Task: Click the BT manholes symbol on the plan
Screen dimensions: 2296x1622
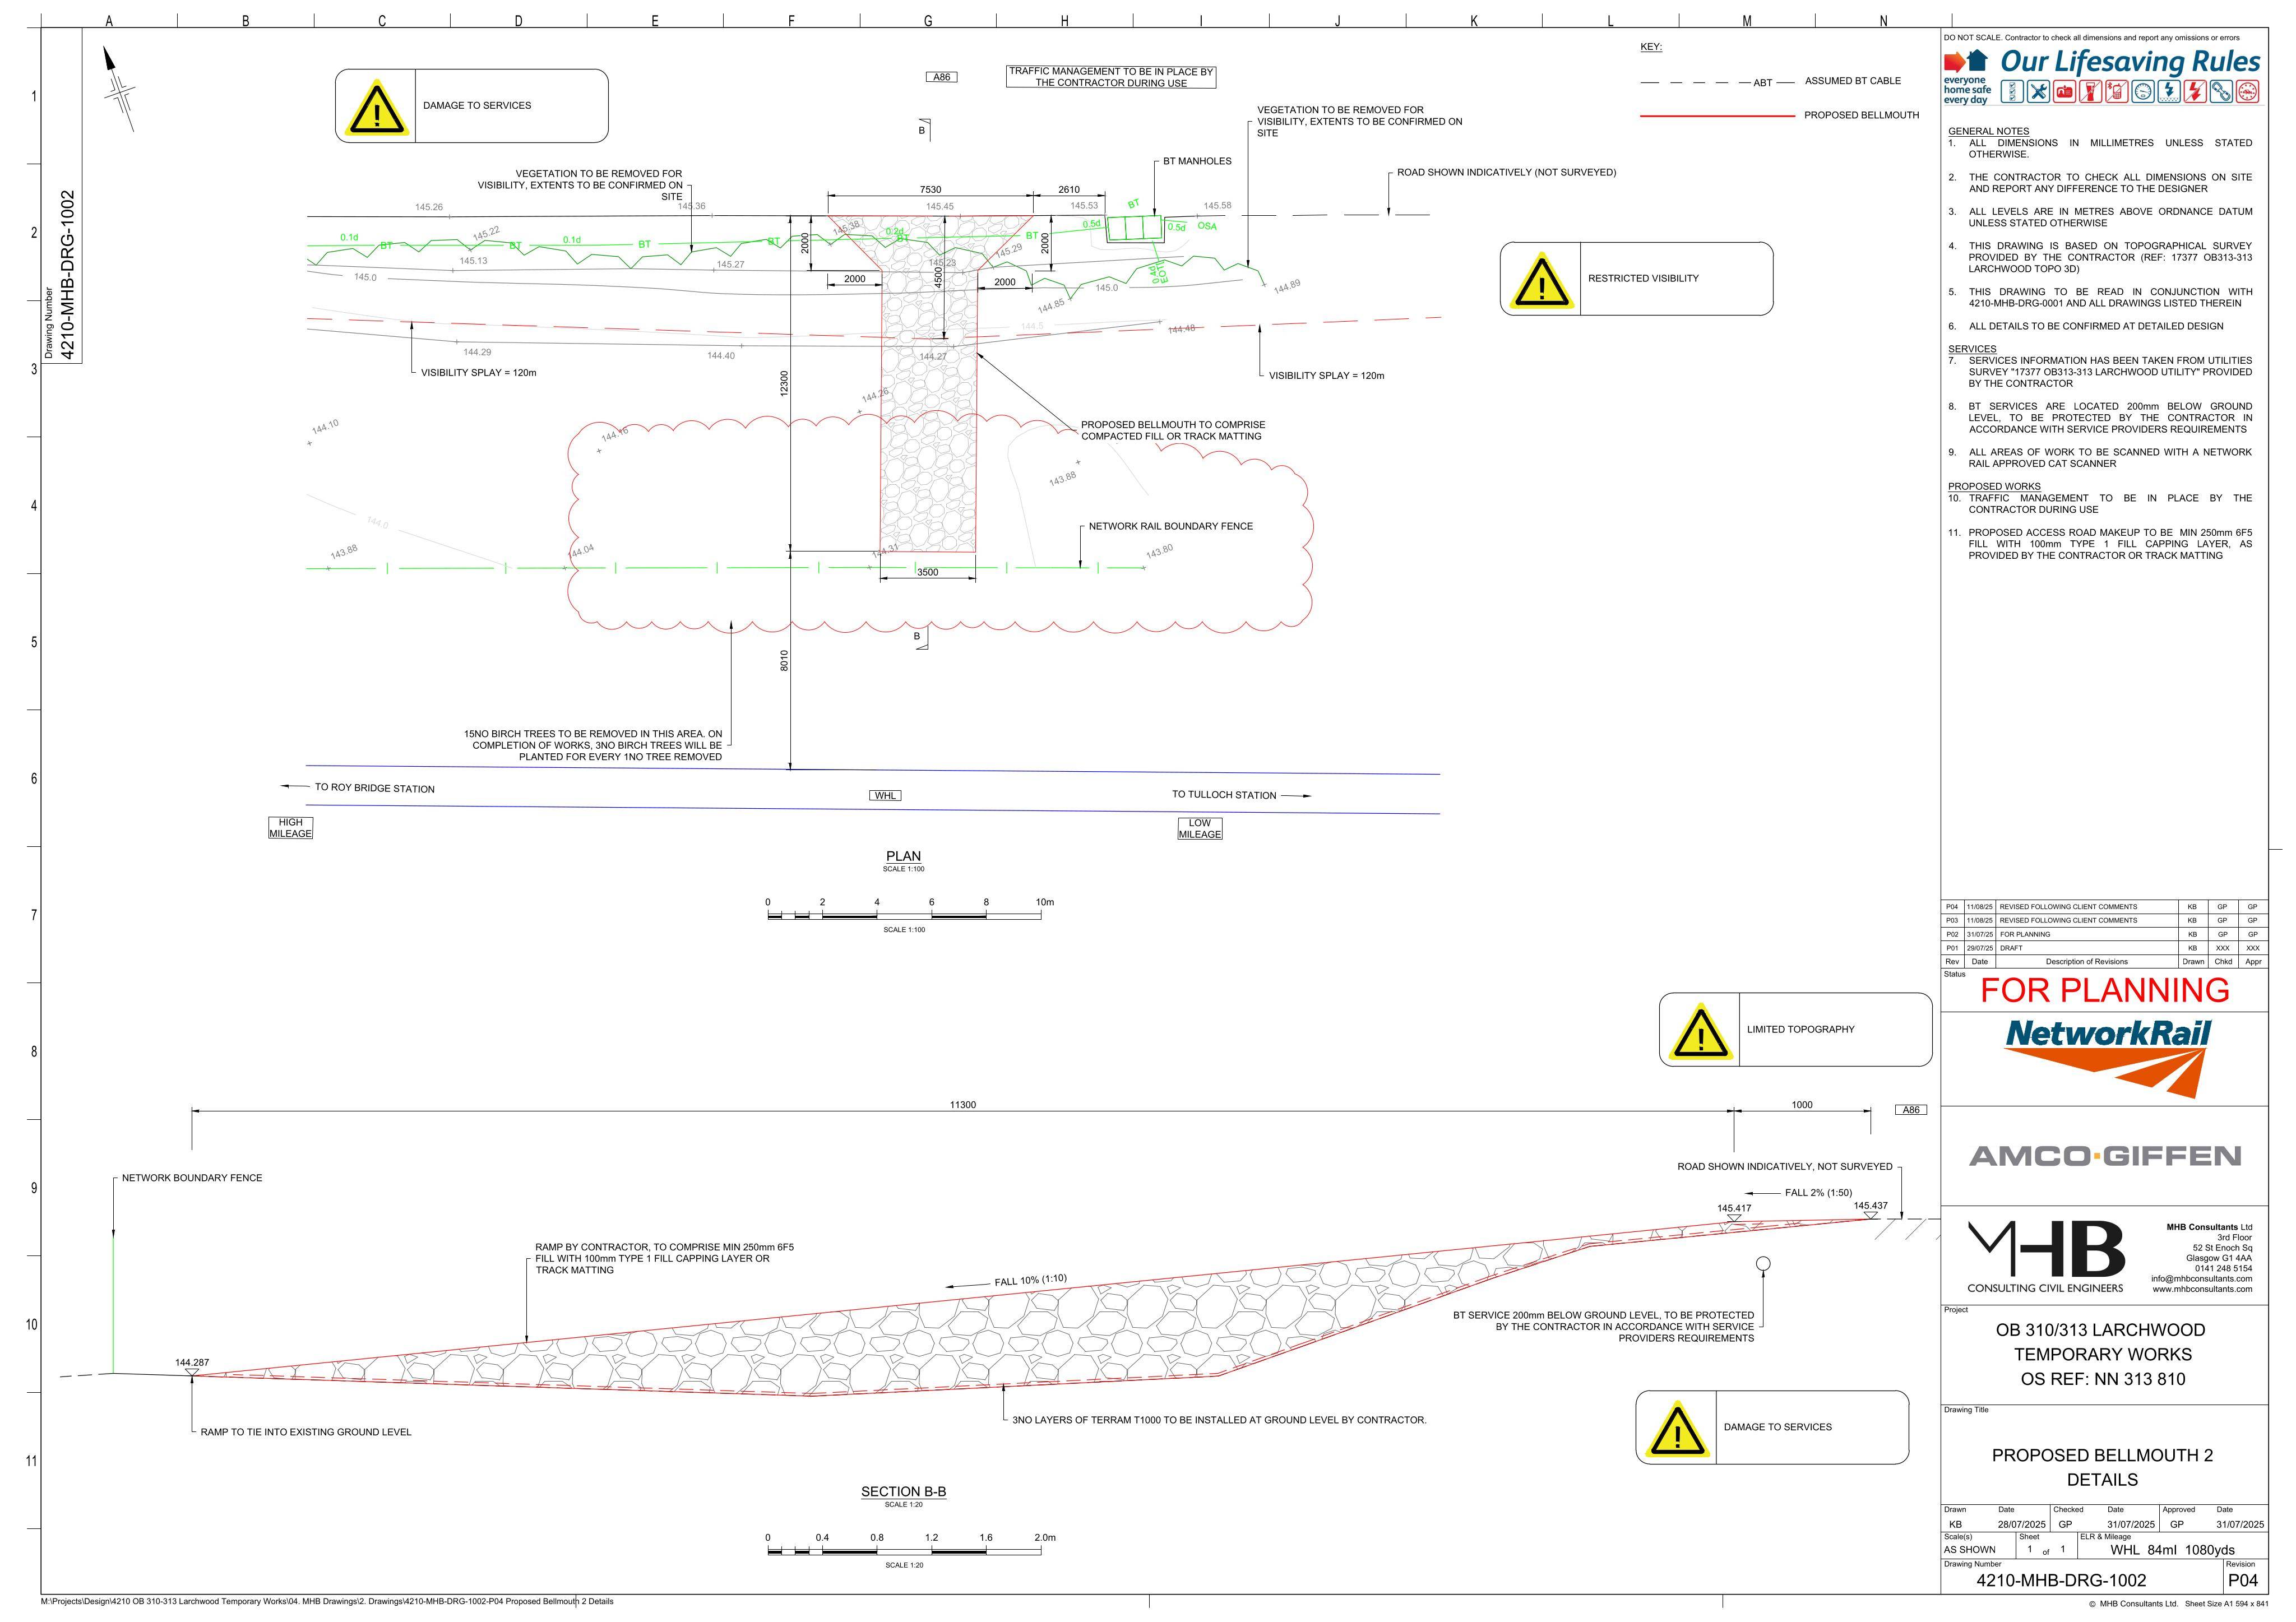Action: coord(1135,228)
